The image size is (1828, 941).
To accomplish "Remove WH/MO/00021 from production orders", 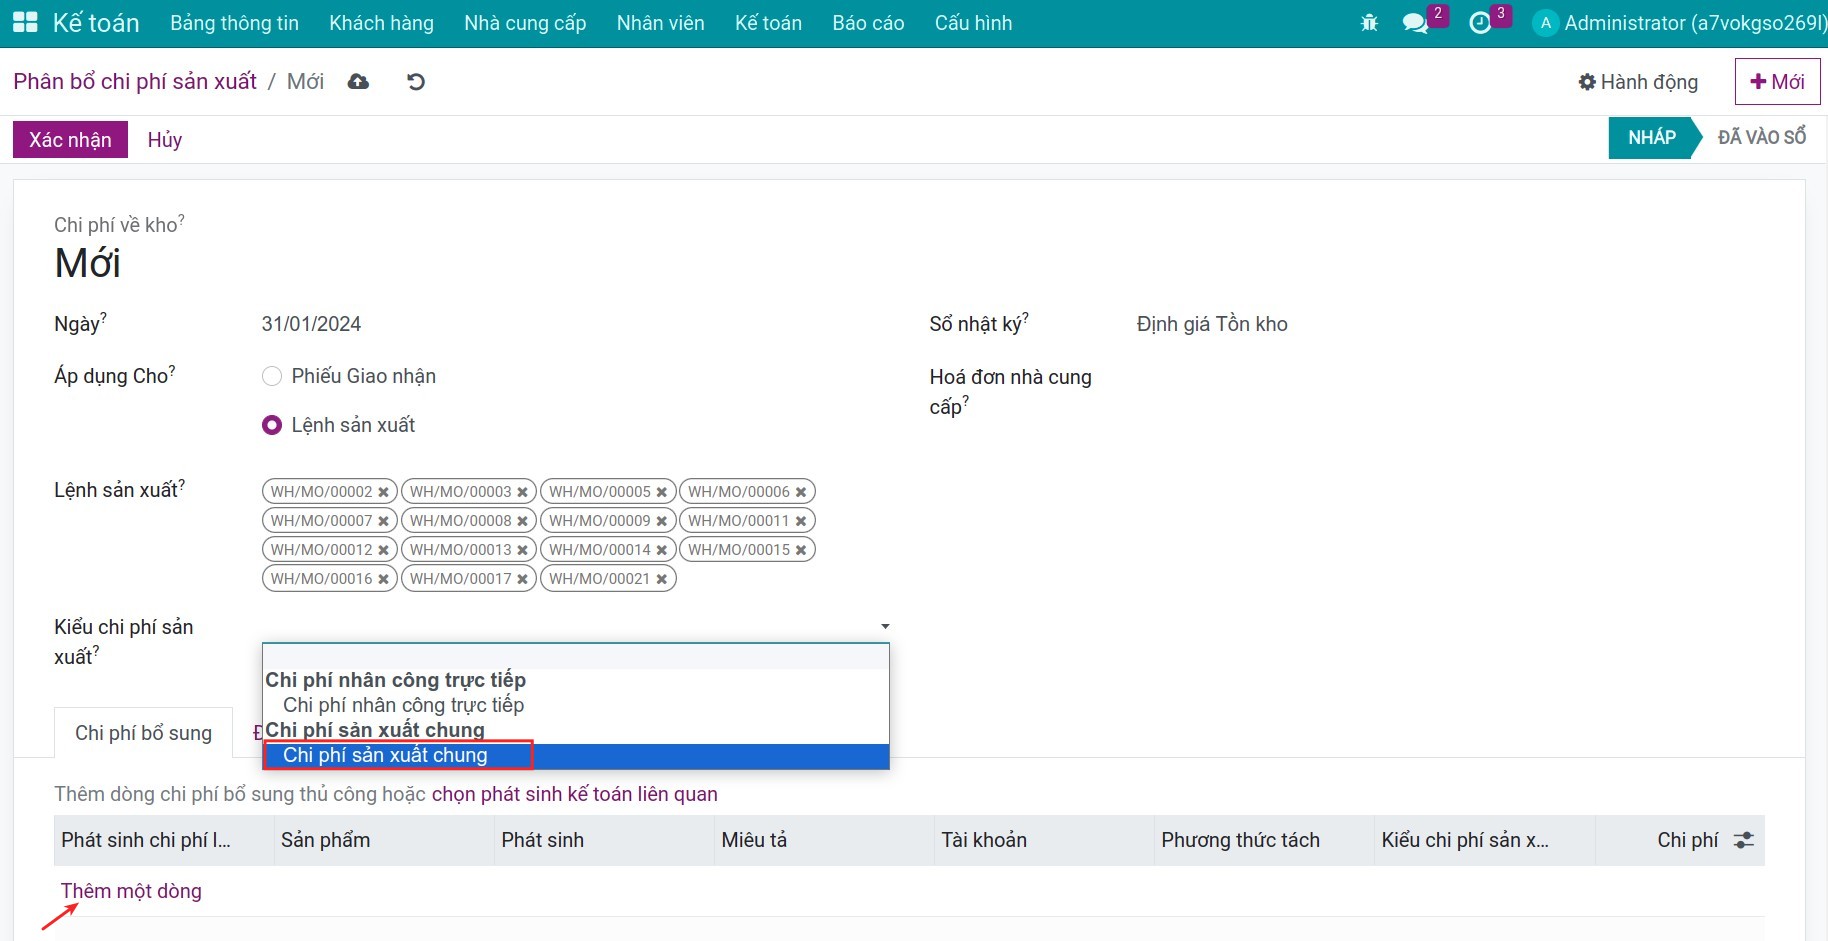I will tap(661, 579).
